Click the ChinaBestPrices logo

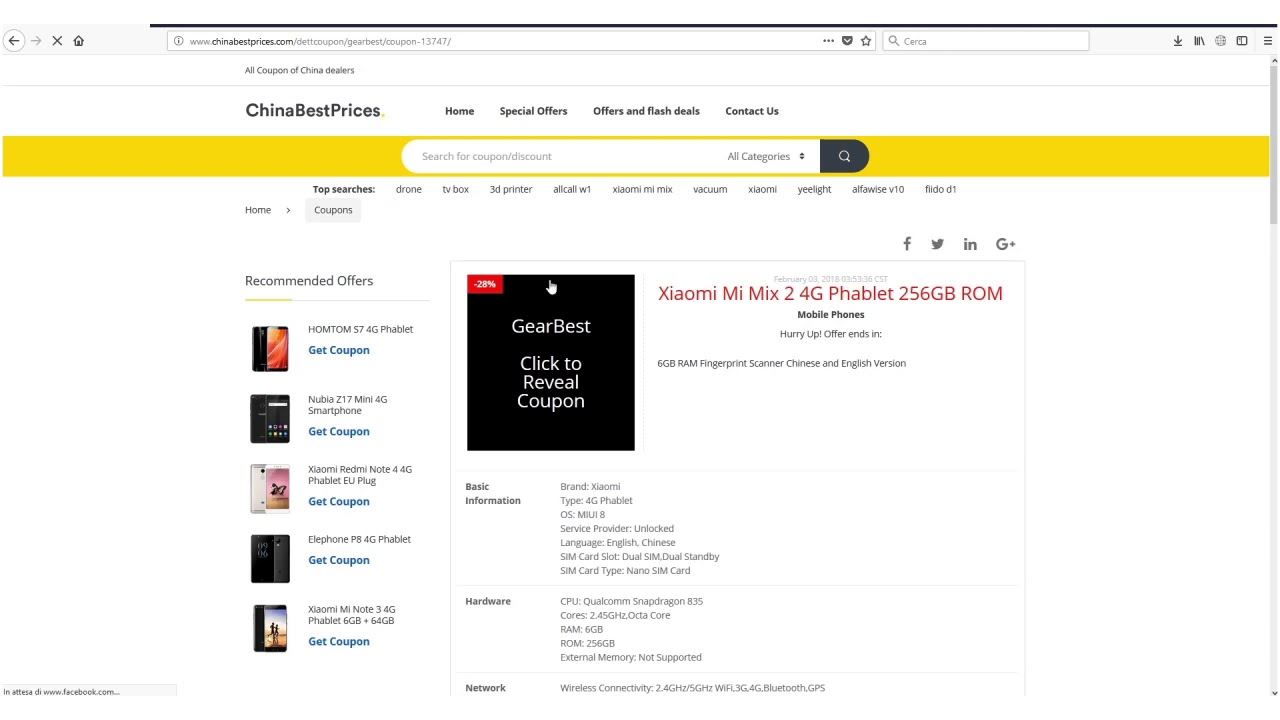click(x=315, y=110)
